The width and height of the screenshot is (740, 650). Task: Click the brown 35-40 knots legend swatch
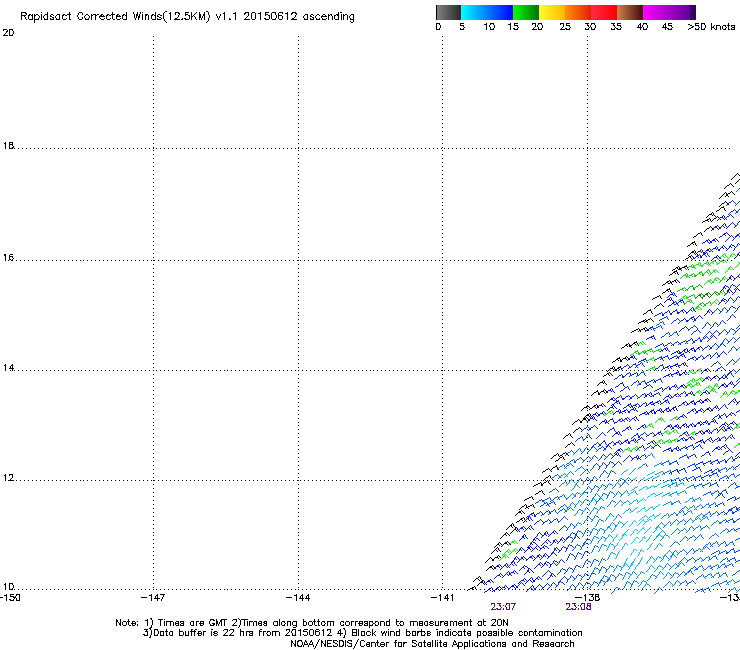tap(630, 12)
